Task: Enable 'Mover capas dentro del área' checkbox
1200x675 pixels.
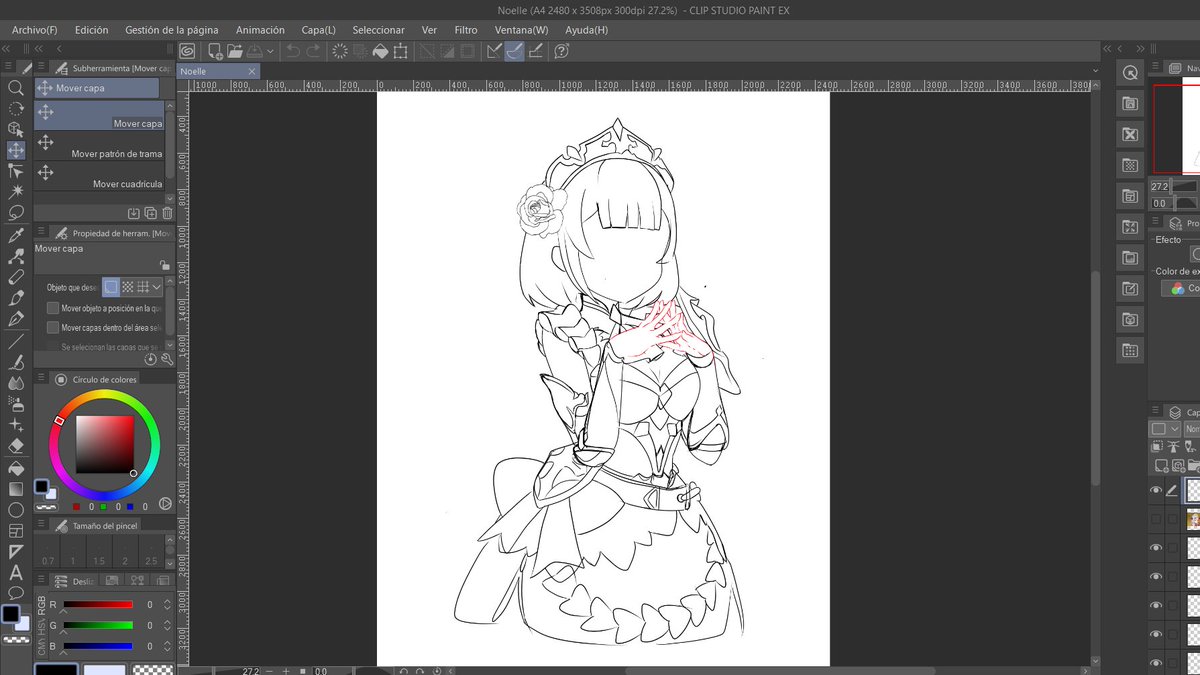Action: (53, 327)
